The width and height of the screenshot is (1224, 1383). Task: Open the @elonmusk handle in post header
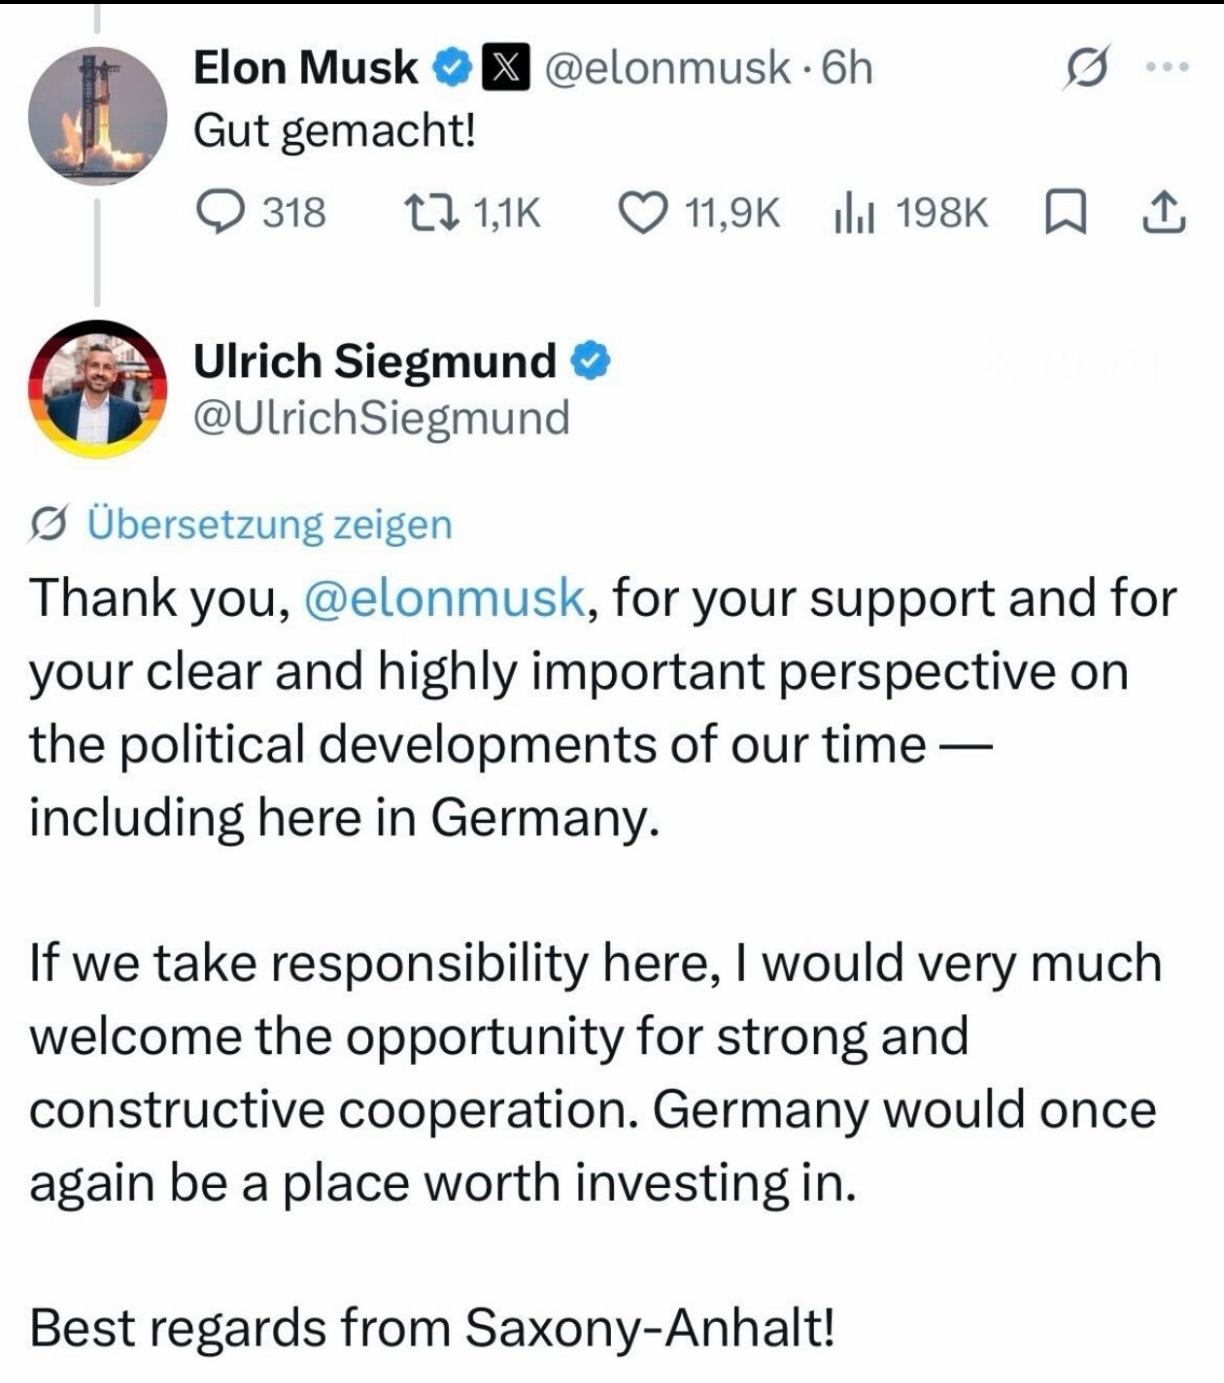666,68
